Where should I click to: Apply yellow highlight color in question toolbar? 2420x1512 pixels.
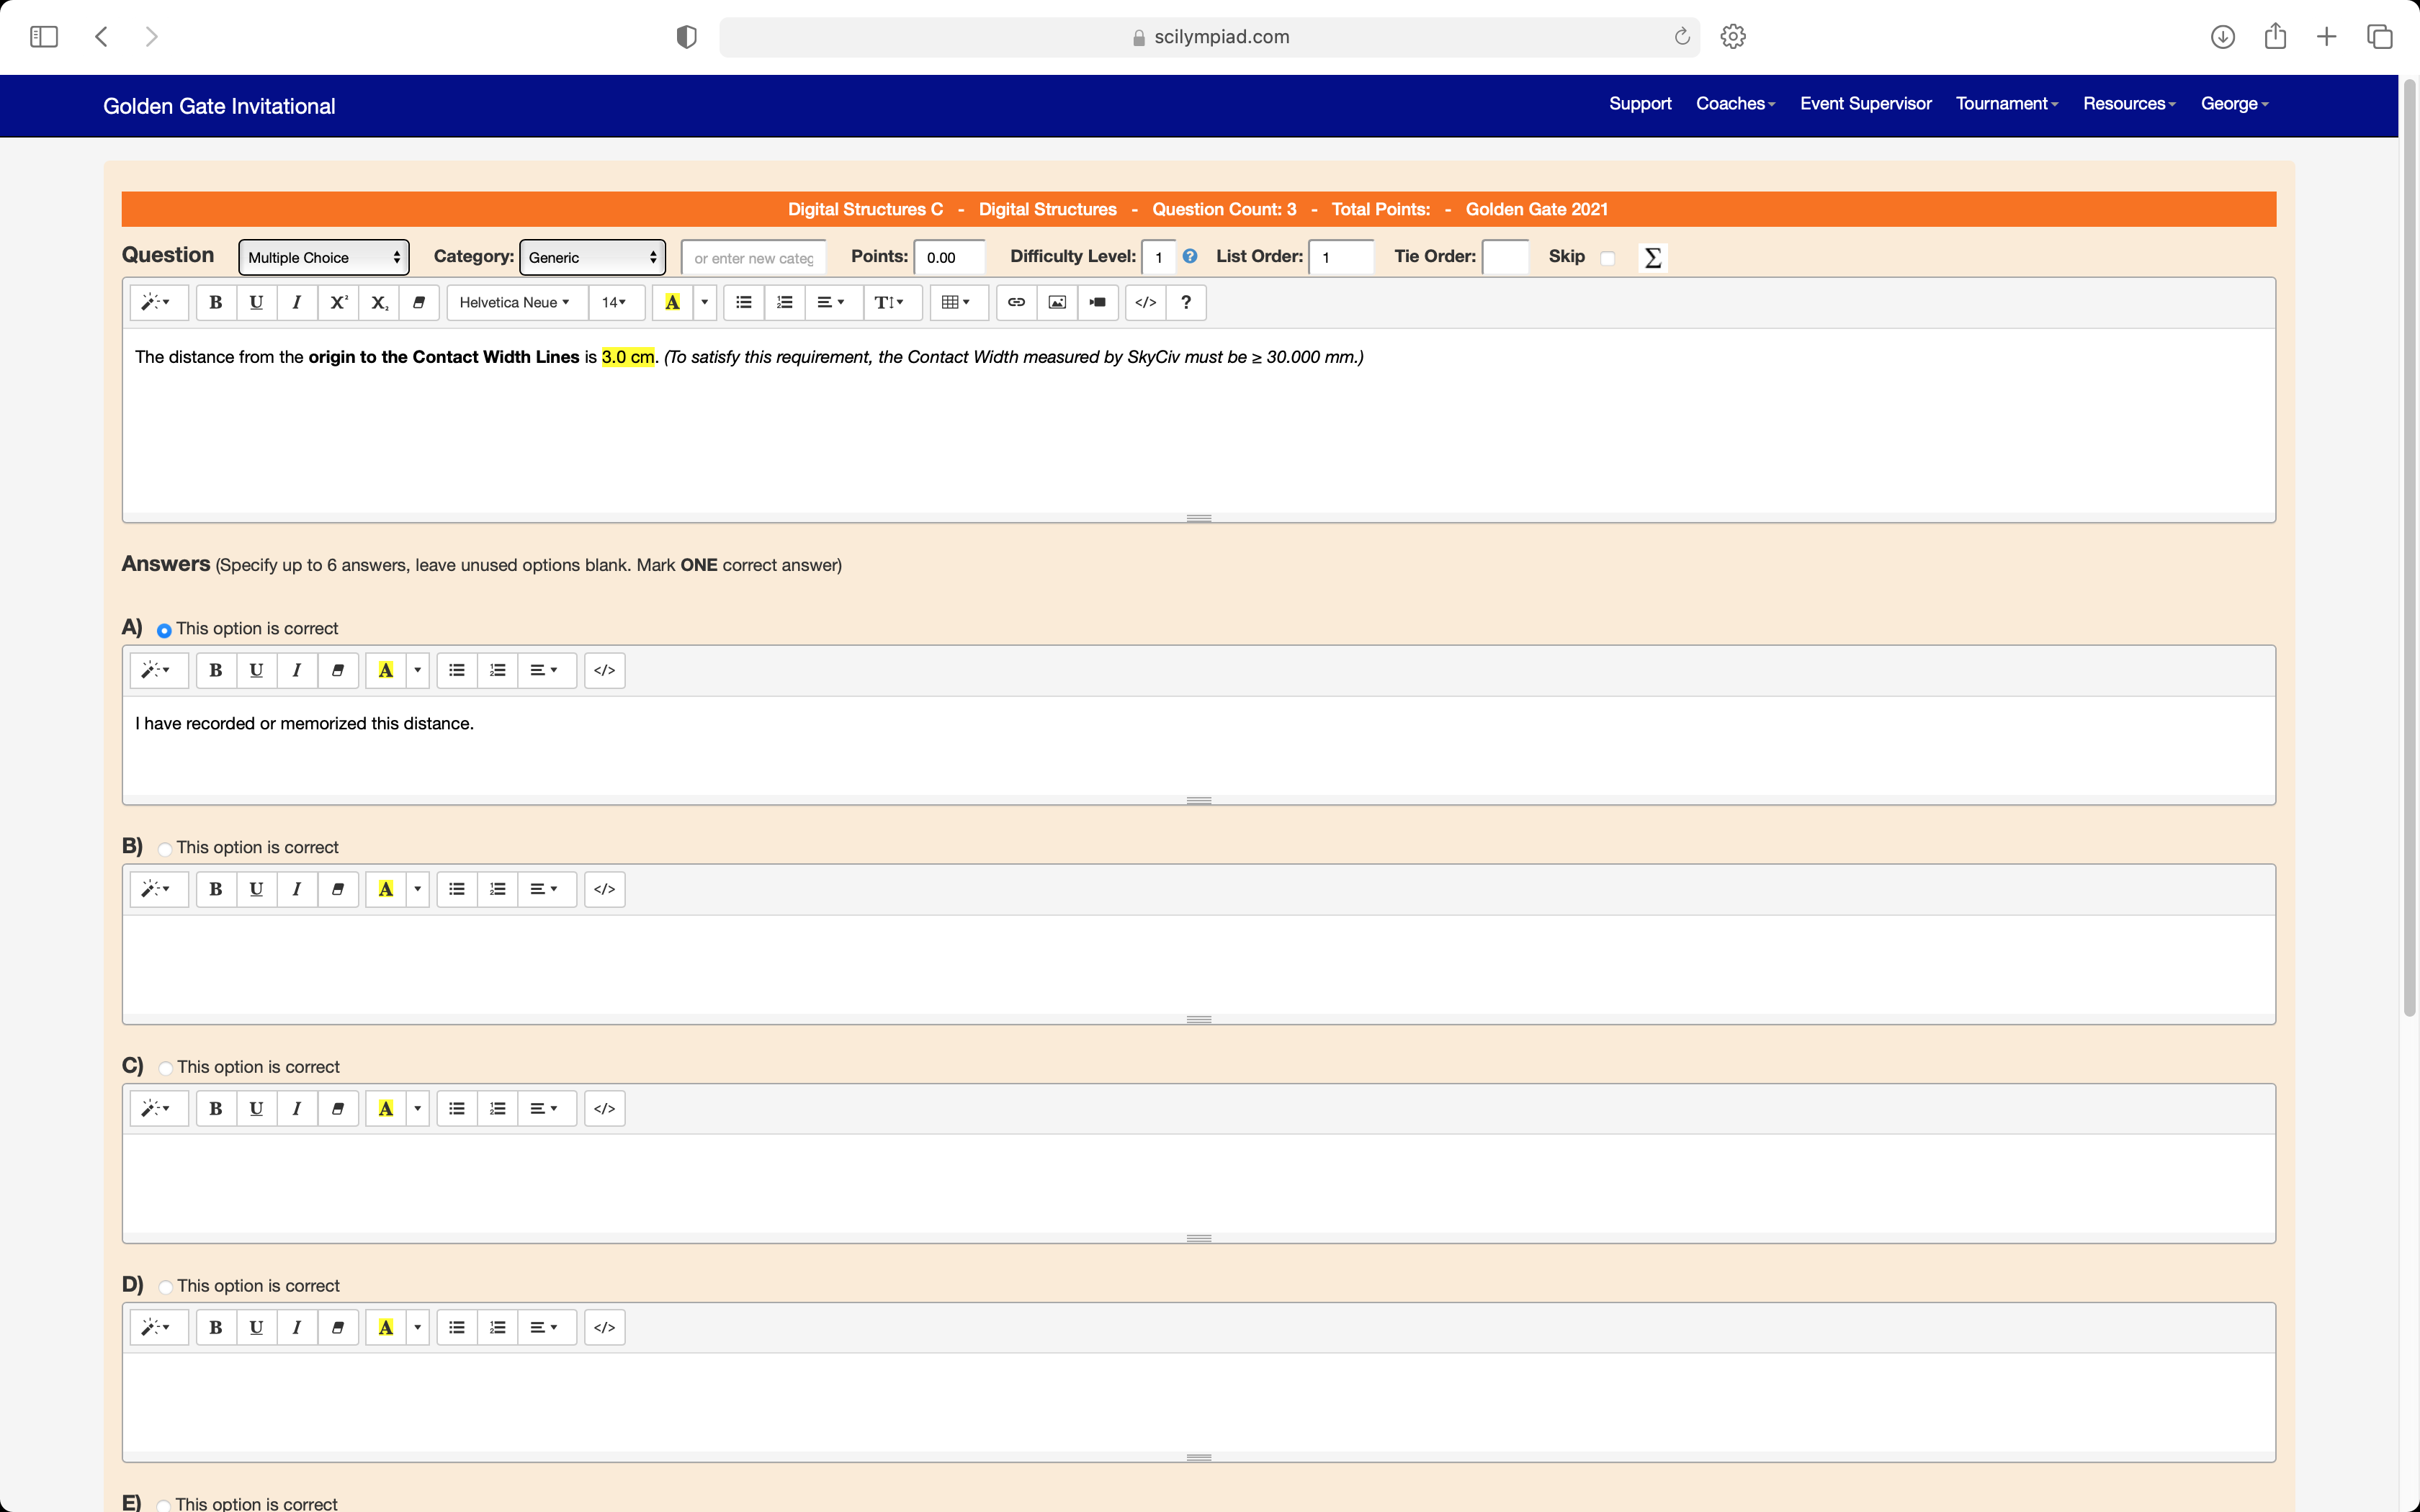point(672,302)
